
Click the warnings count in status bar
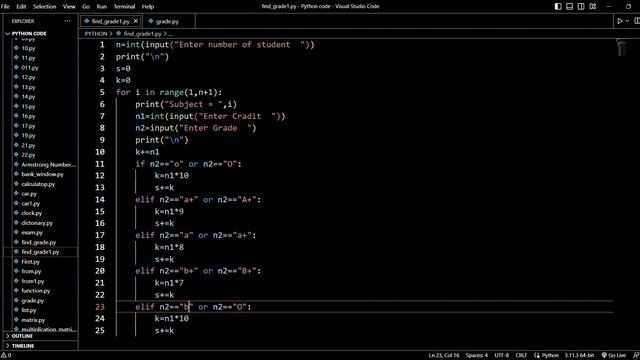(x=6, y=356)
